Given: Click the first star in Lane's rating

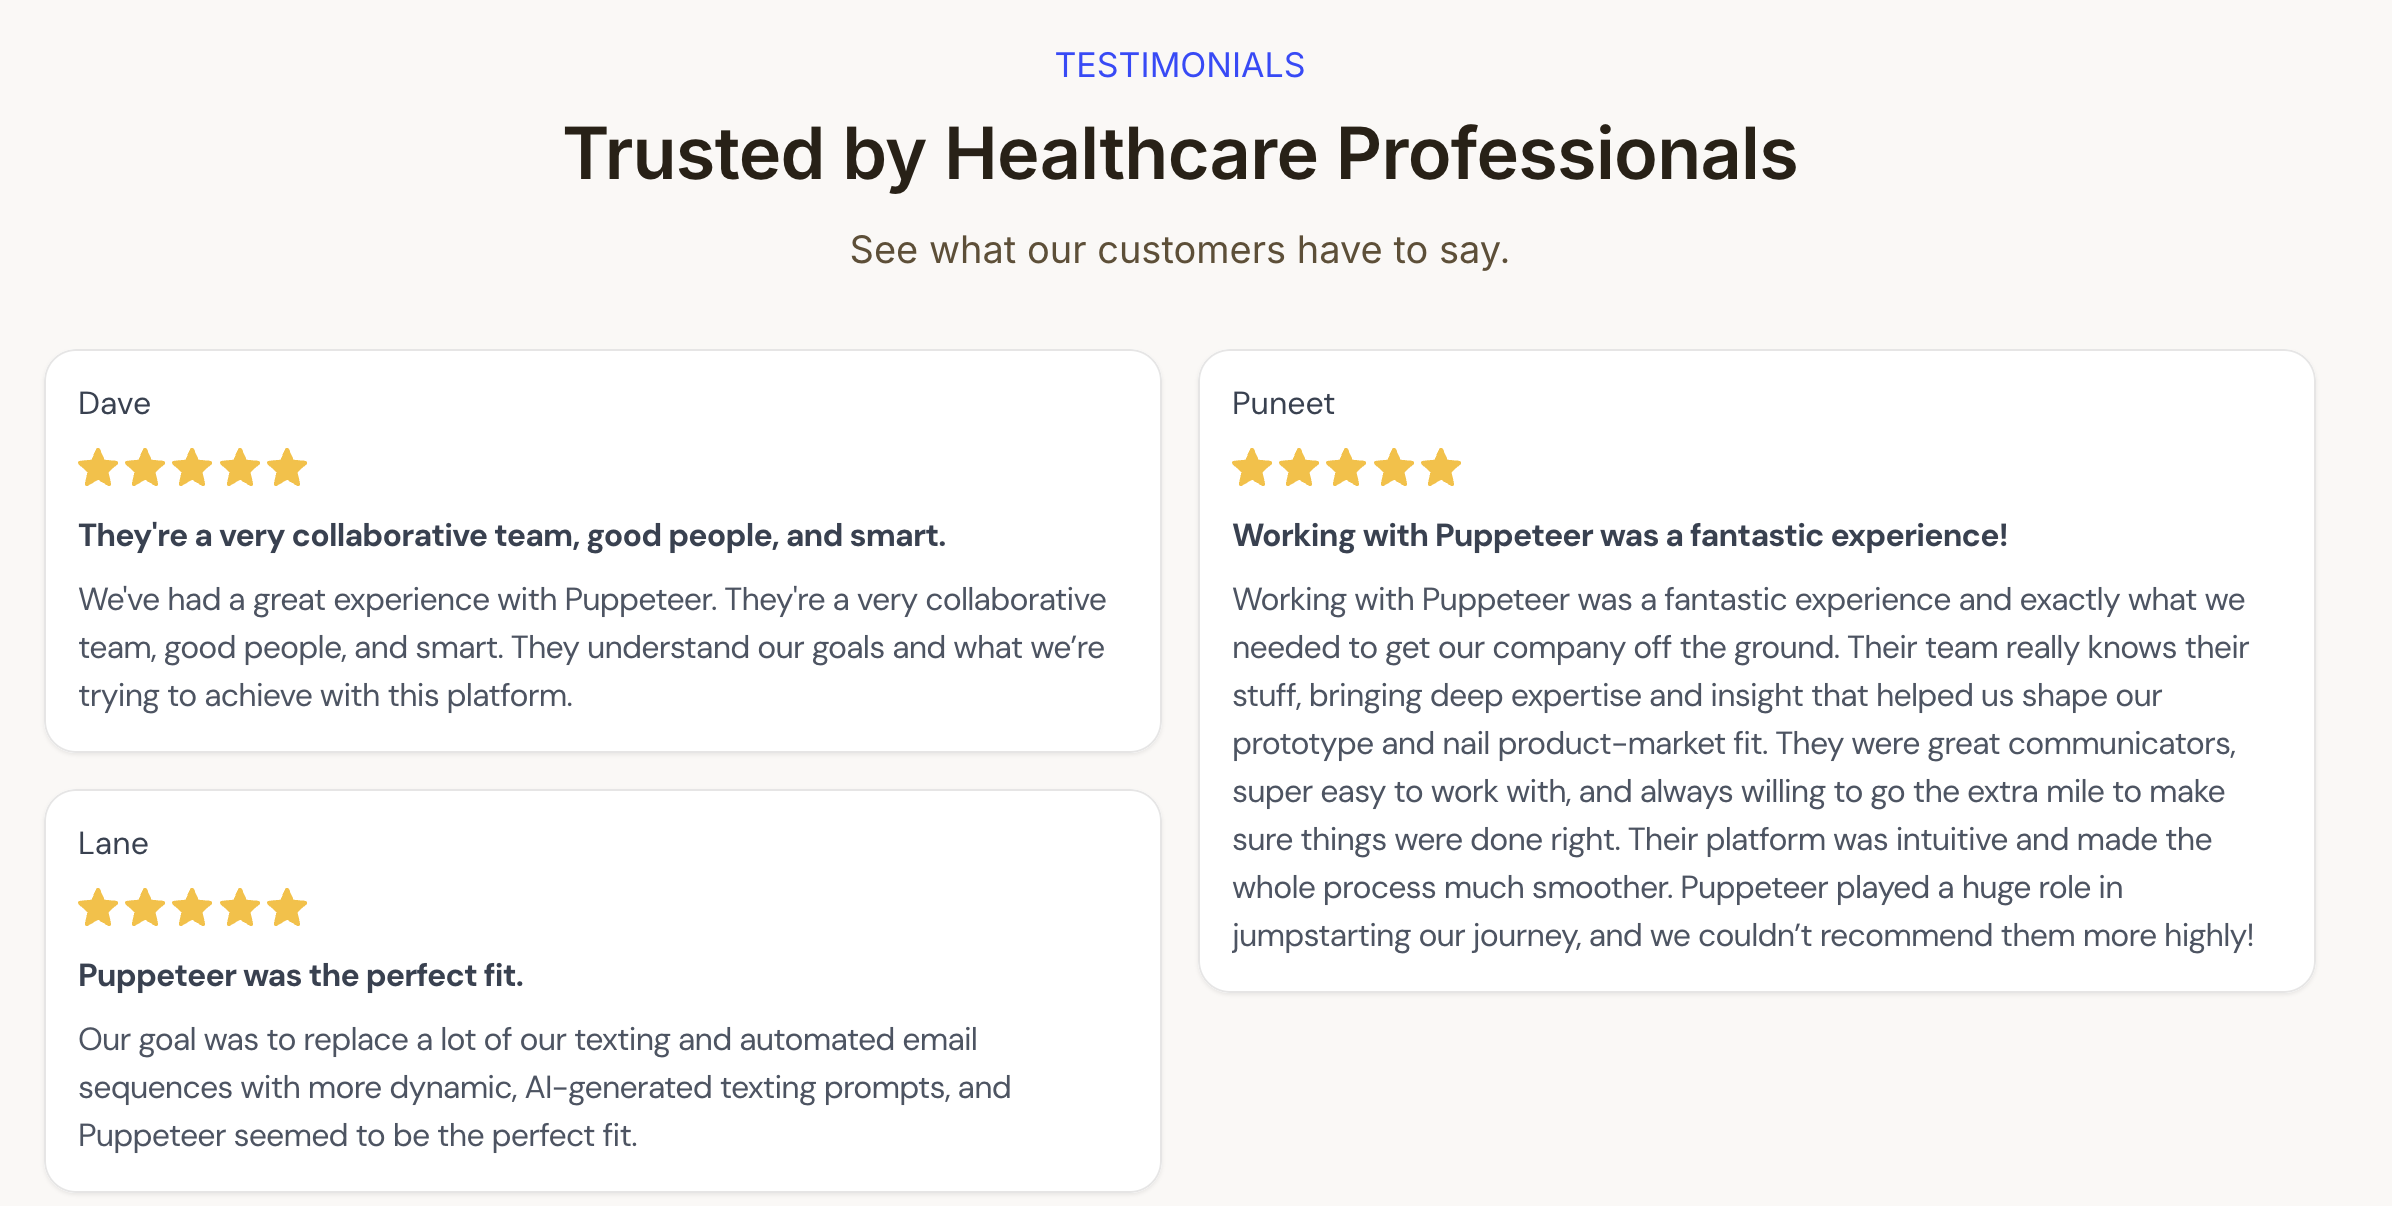Looking at the screenshot, I should click(98, 908).
